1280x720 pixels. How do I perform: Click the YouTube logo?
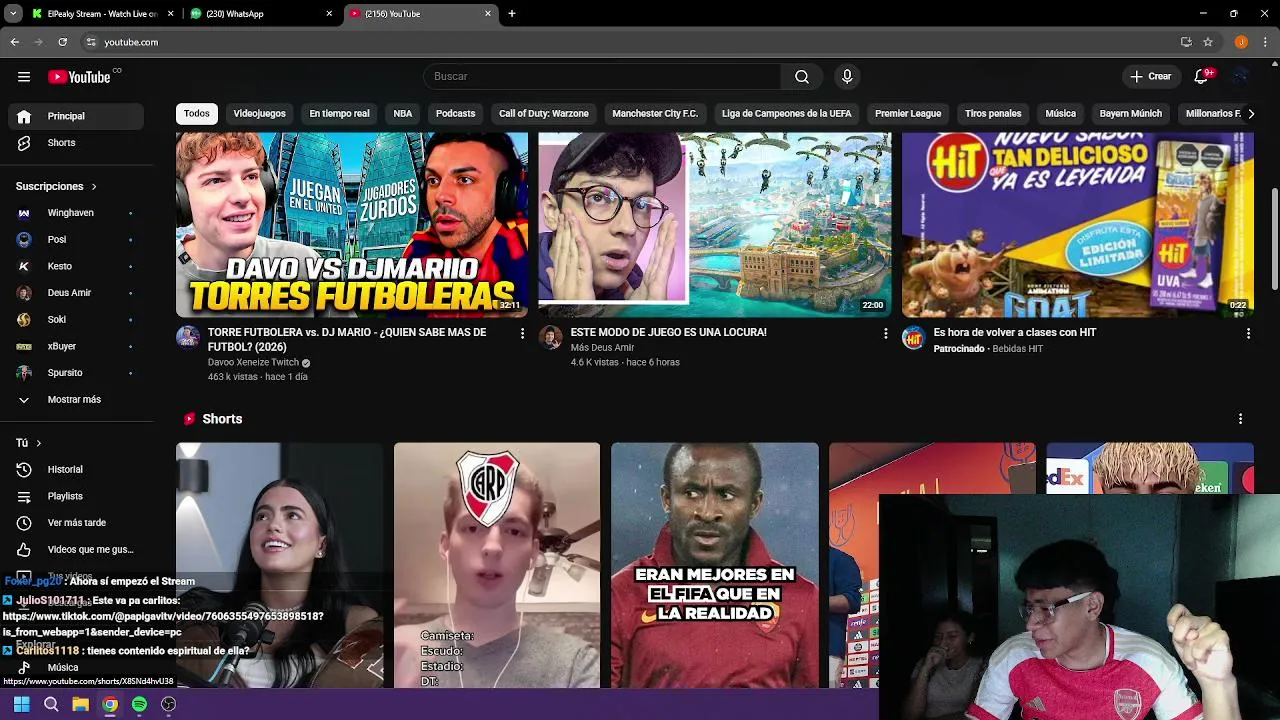click(x=79, y=77)
